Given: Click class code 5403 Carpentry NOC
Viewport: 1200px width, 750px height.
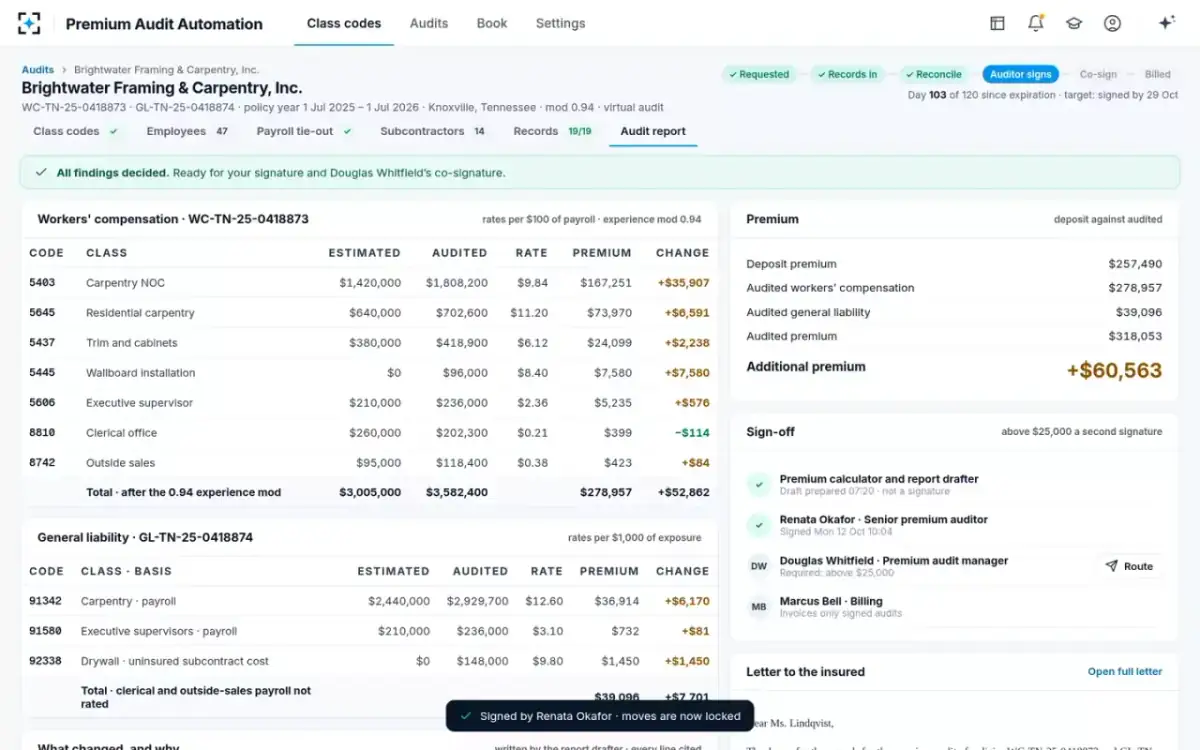Looking at the screenshot, I should [x=369, y=283].
